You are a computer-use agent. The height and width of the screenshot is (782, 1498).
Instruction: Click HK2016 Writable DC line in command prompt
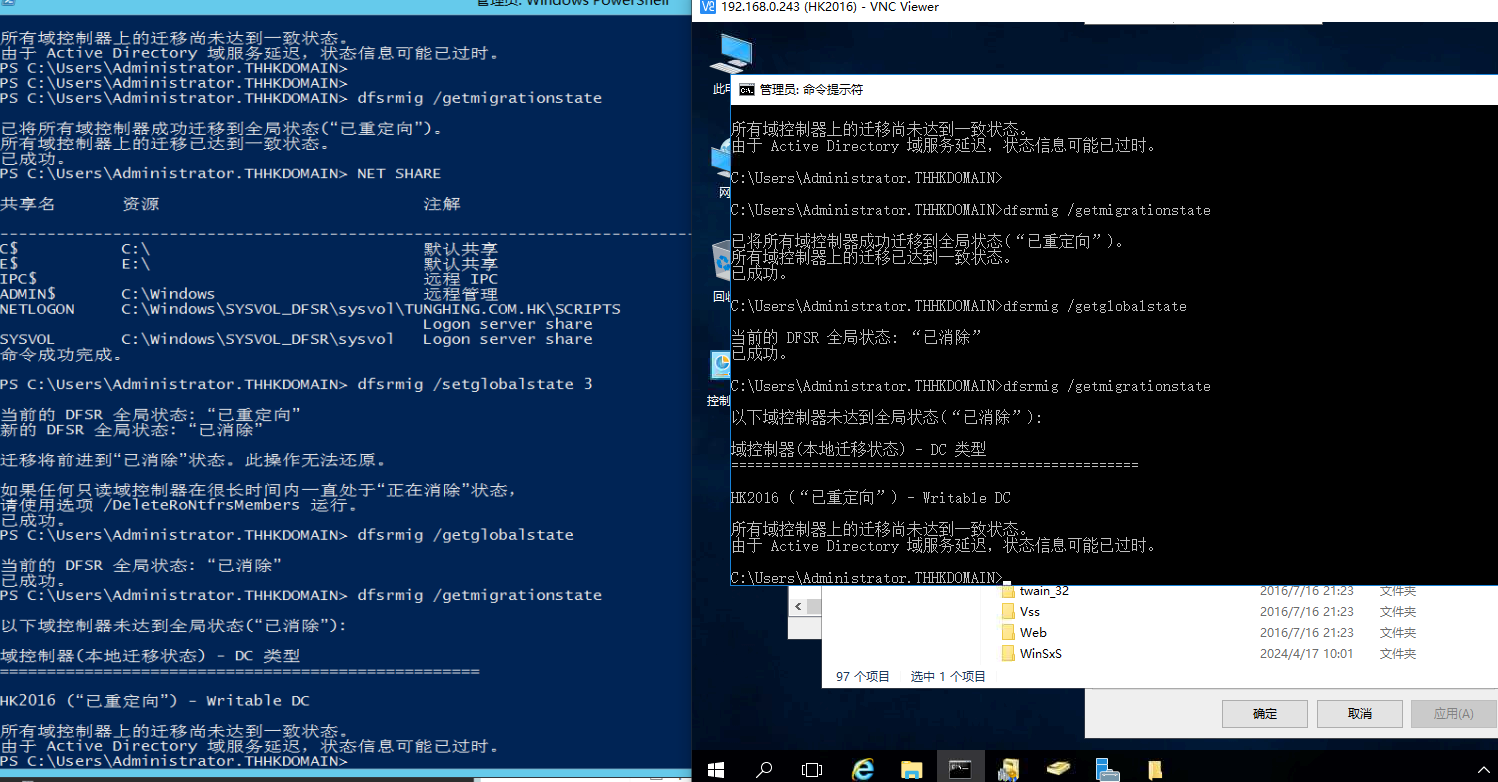tap(871, 497)
